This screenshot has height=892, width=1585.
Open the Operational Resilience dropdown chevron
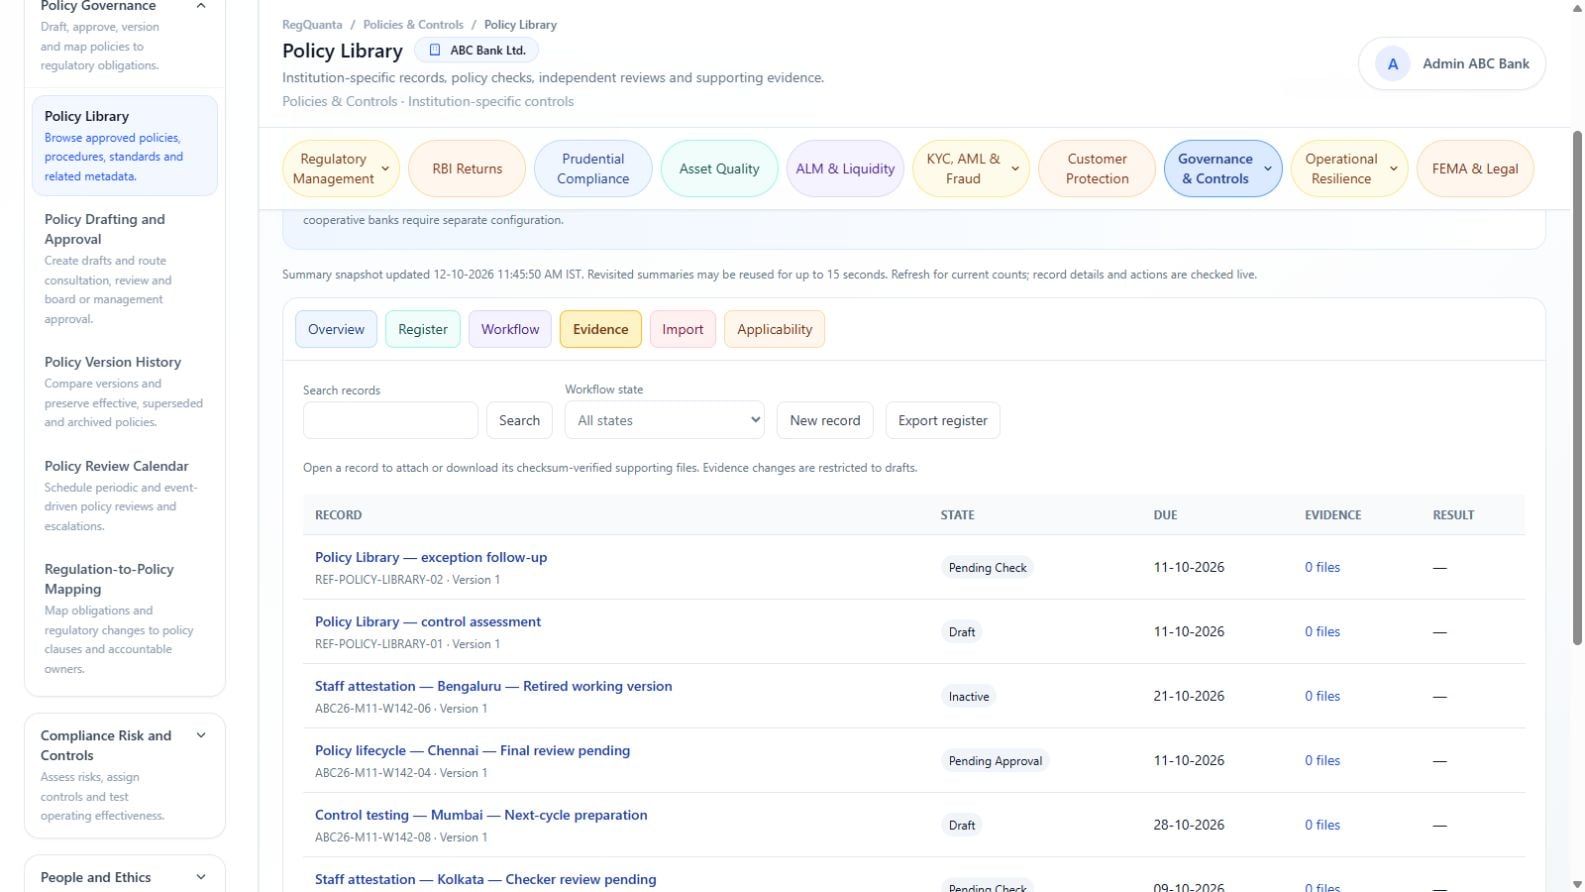1394,169
